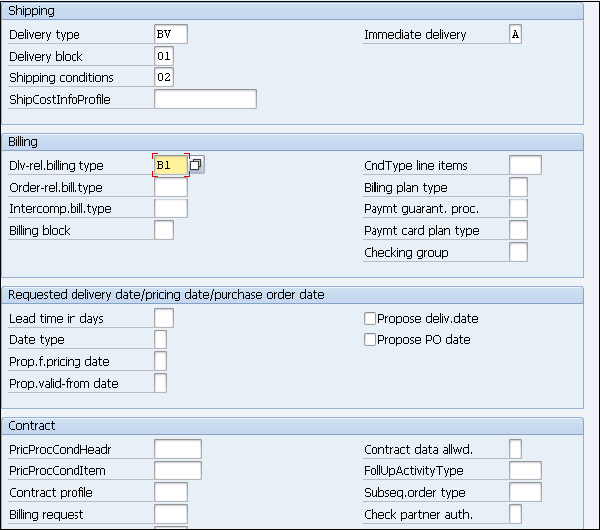This screenshot has height=530, width=600.
Task: Select the Subseq.order type field
Action: coord(525,492)
